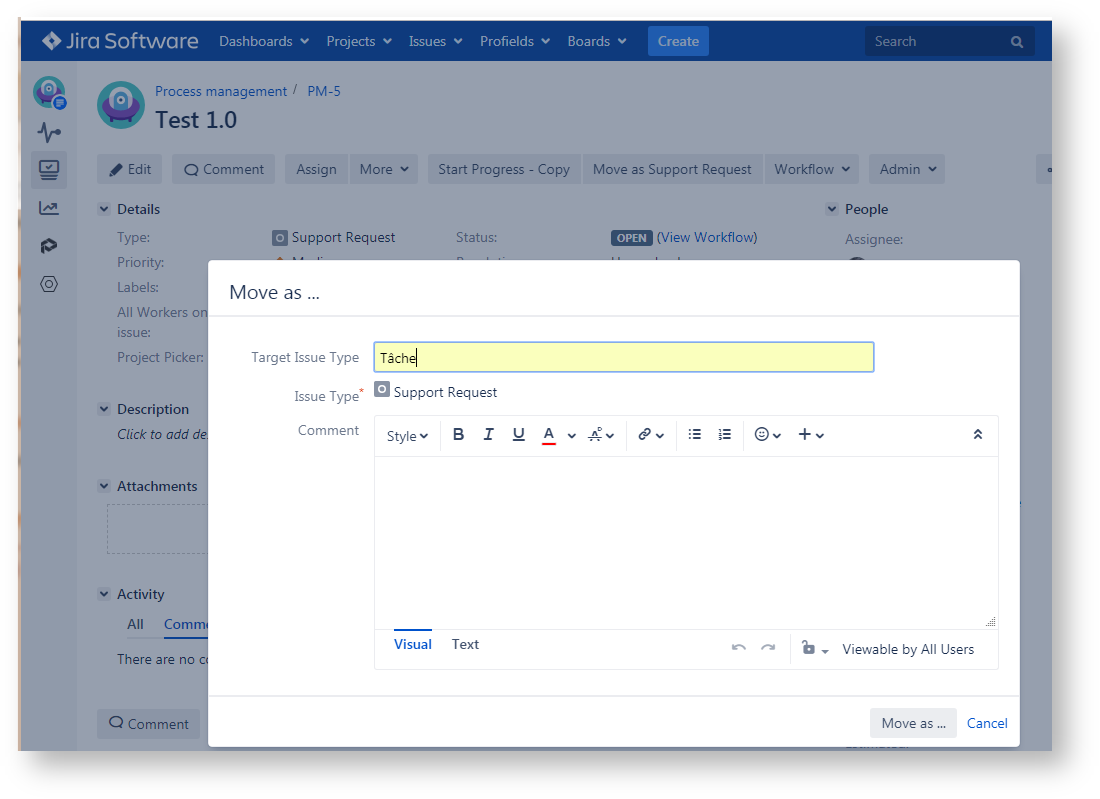Pick text color using red-underlined A
Image resolution: width=1100 pixels, height=799 pixels.
tap(548, 435)
